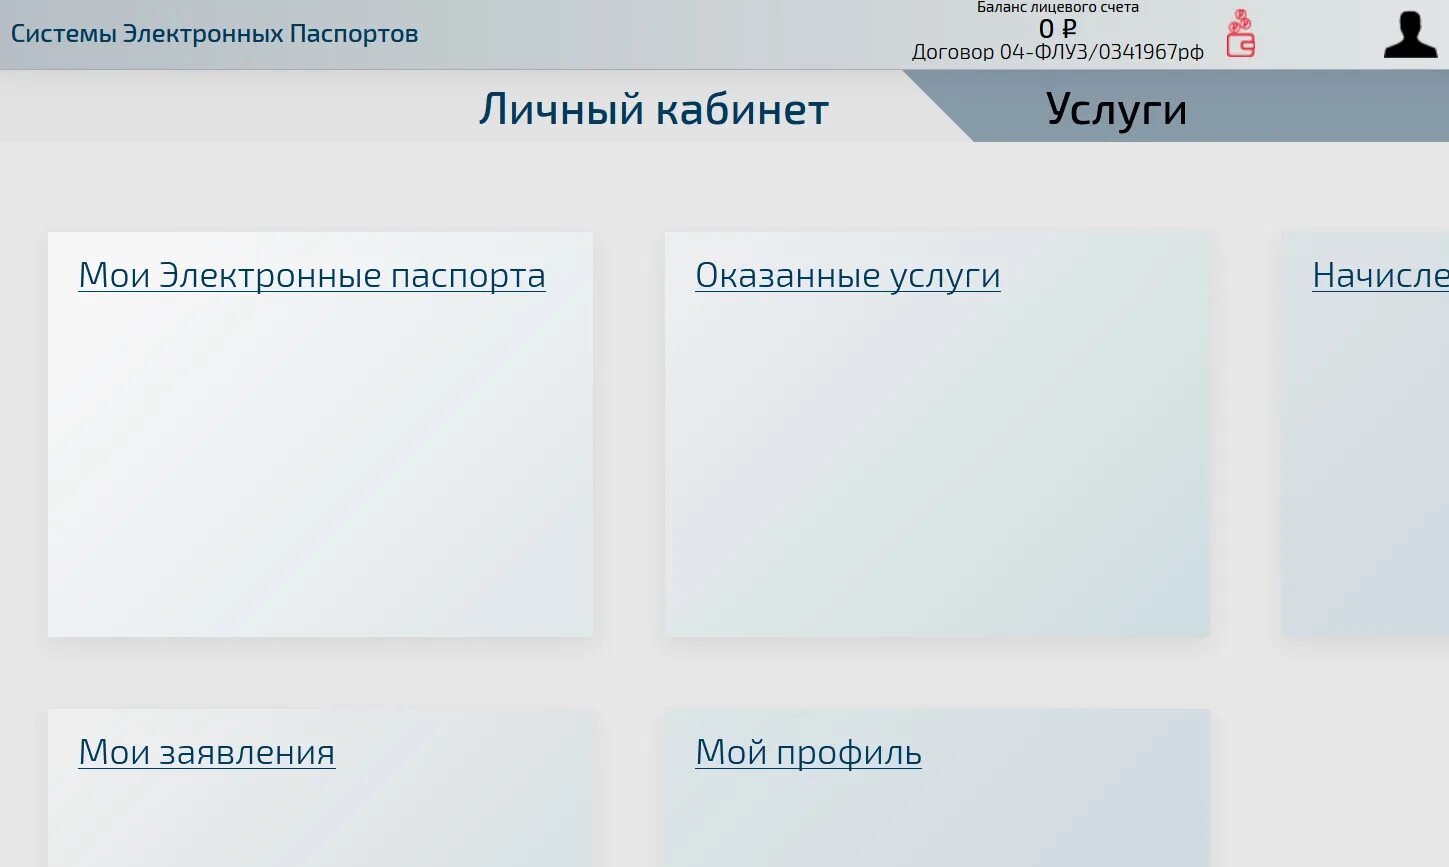Switch to the Услуги tab
Image resolution: width=1449 pixels, height=867 pixels.
1116,109
